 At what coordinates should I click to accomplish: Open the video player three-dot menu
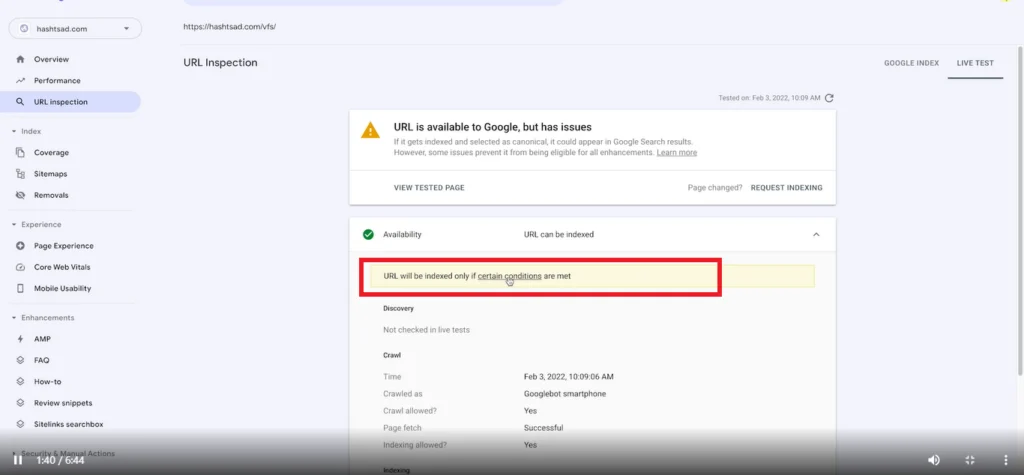point(1006,460)
